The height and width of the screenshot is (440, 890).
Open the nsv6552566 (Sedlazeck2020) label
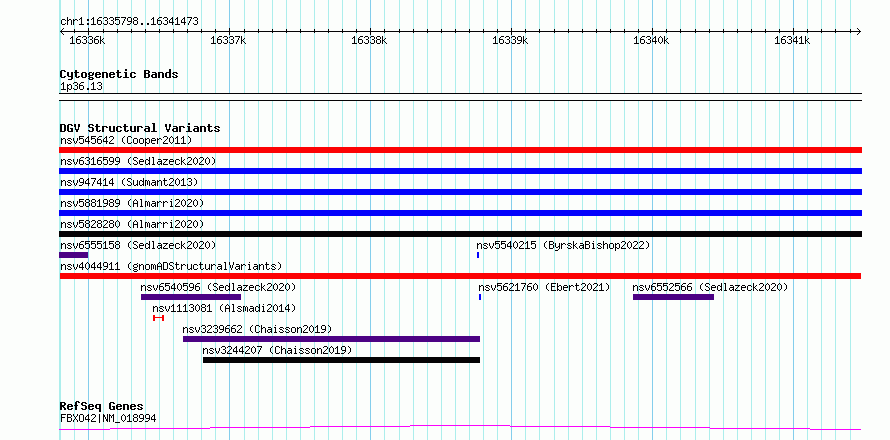click(711, 287)
